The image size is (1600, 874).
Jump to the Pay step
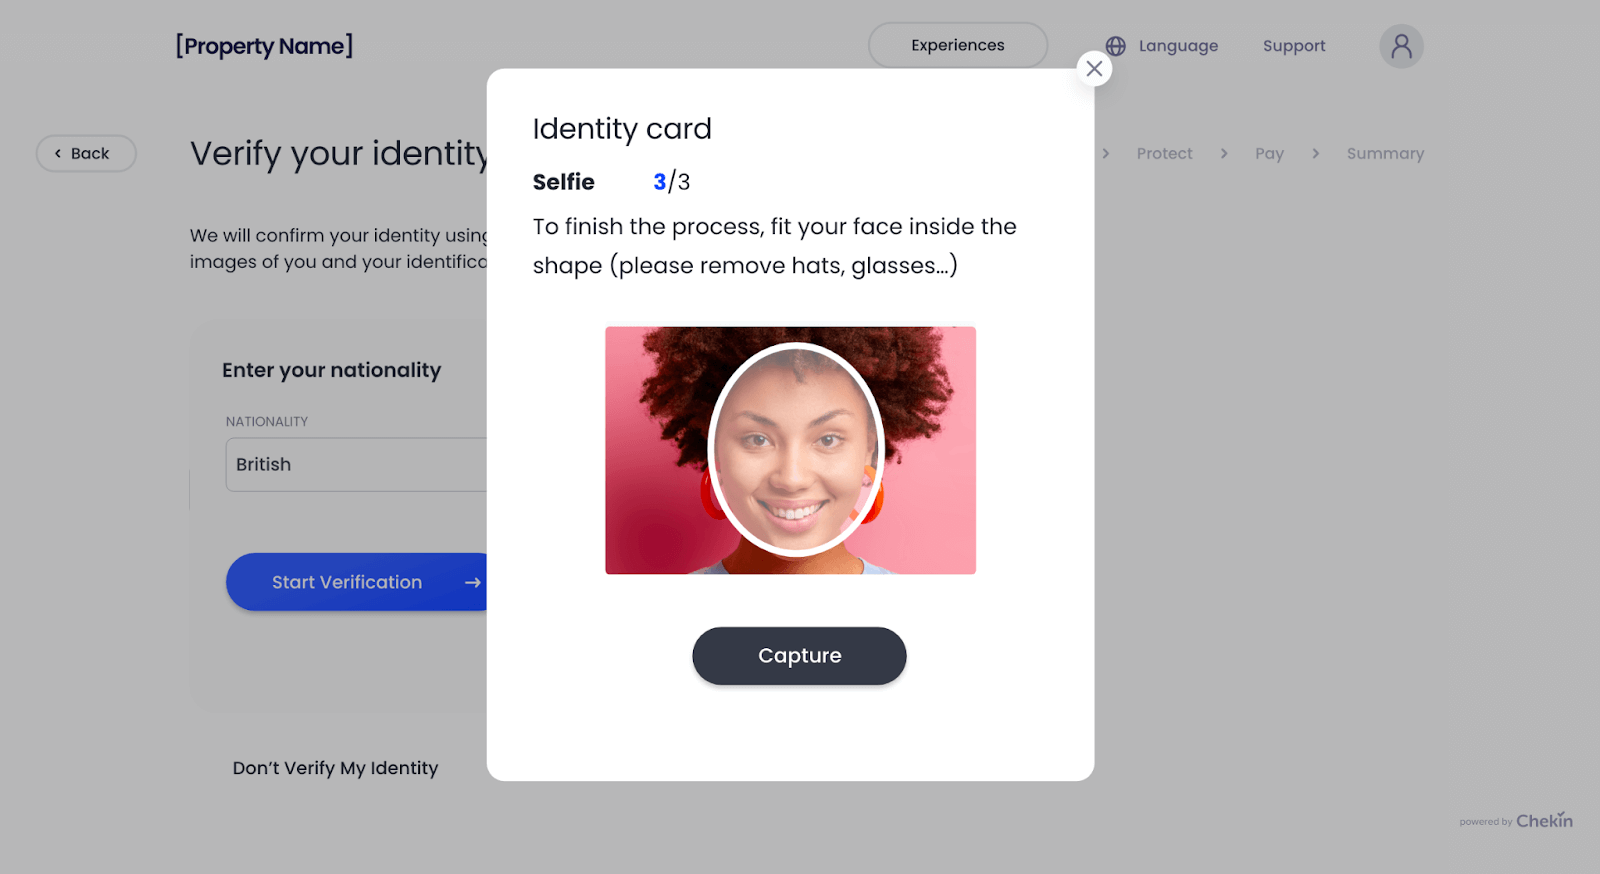coord(1269,154)
